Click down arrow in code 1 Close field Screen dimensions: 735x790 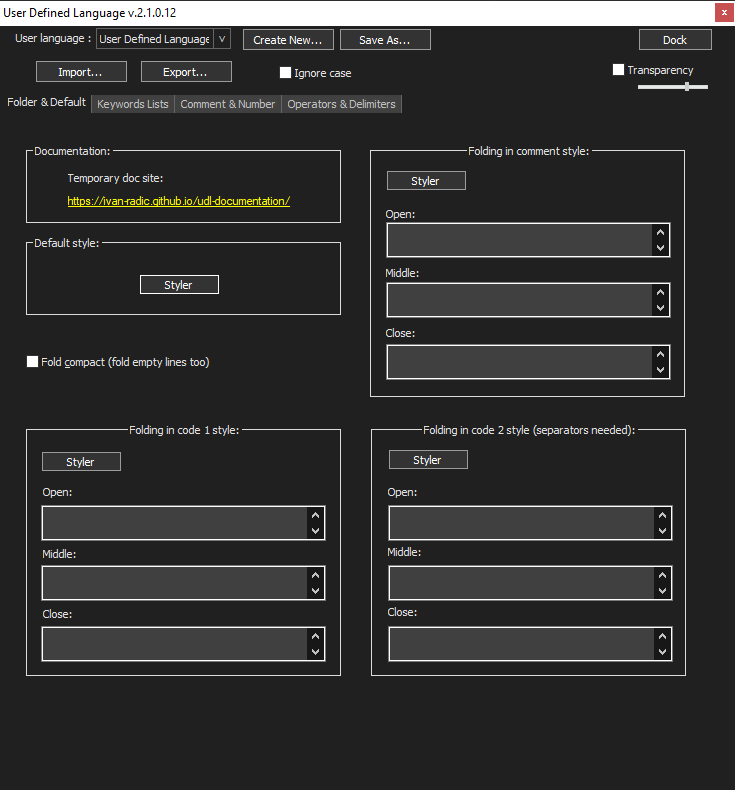click(x=316, y=651)
